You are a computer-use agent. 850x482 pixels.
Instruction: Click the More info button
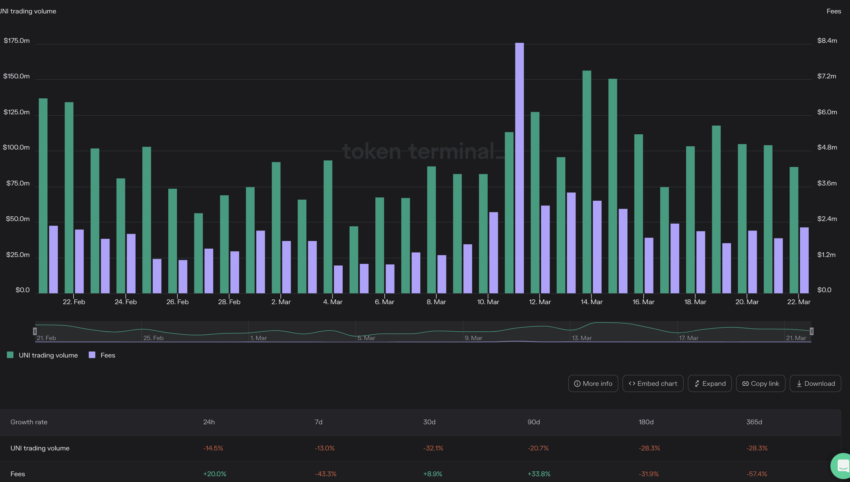tap(592, 383)
